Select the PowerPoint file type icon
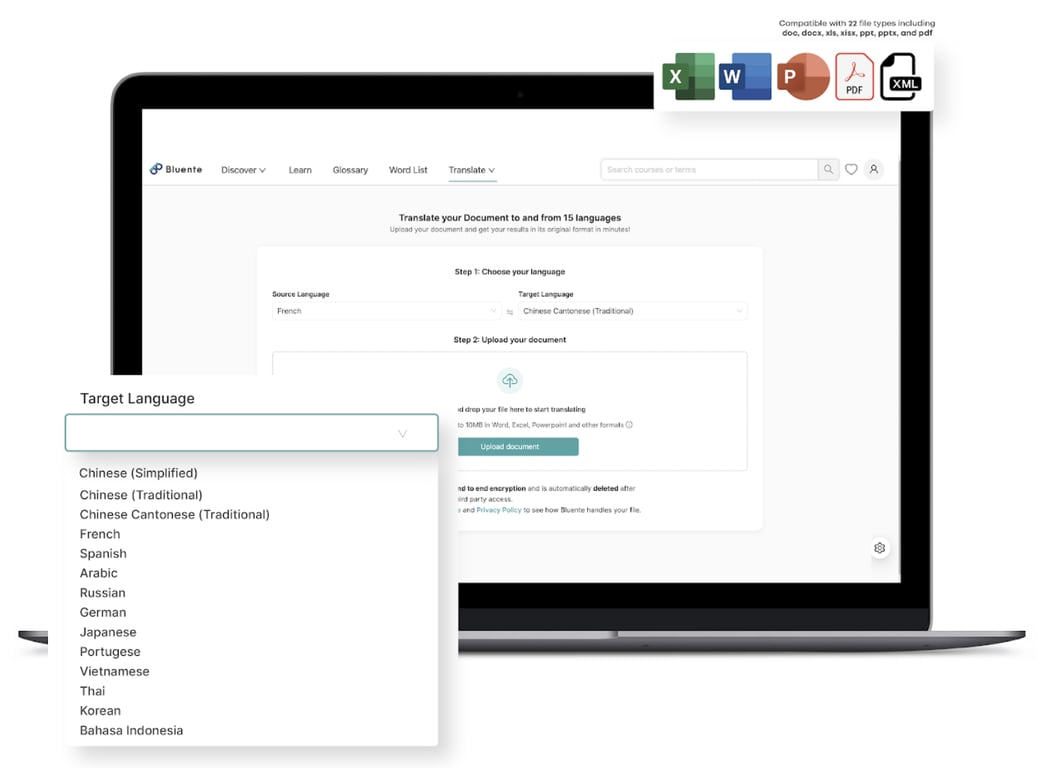Viewport: 1043px width, 768px height. click(802, 76)
